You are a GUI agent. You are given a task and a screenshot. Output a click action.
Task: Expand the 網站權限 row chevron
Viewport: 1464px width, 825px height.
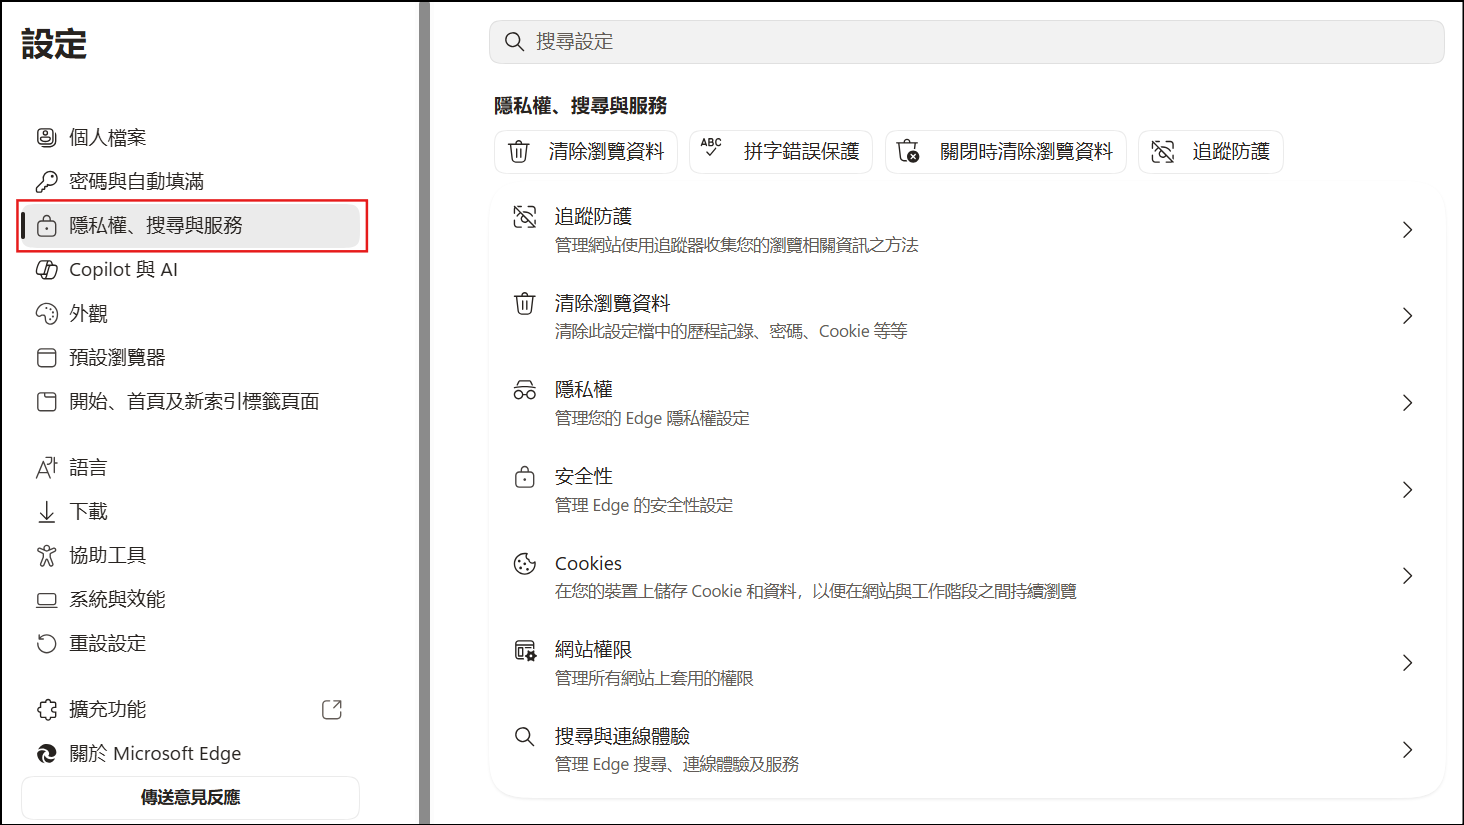[x=1407, y=663]
